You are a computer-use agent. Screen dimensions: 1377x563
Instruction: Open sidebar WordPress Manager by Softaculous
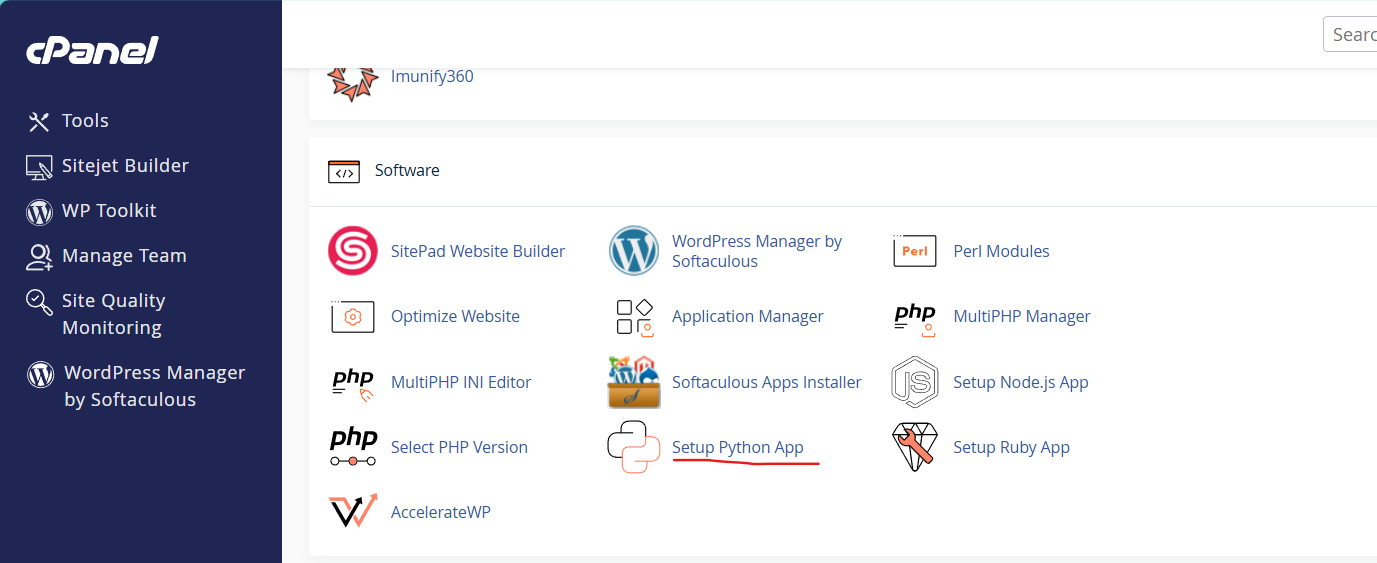(x=154, y=386)
